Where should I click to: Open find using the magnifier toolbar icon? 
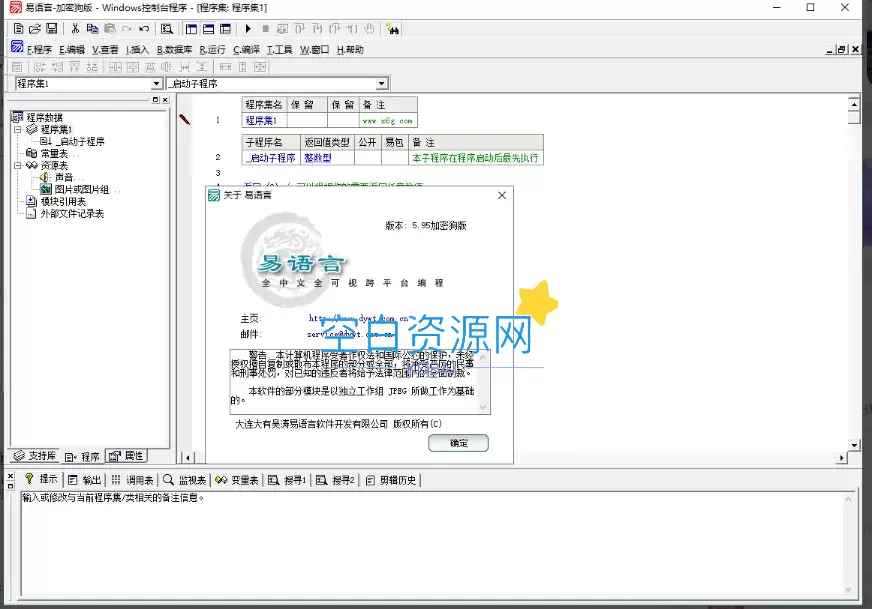[165, 29]
